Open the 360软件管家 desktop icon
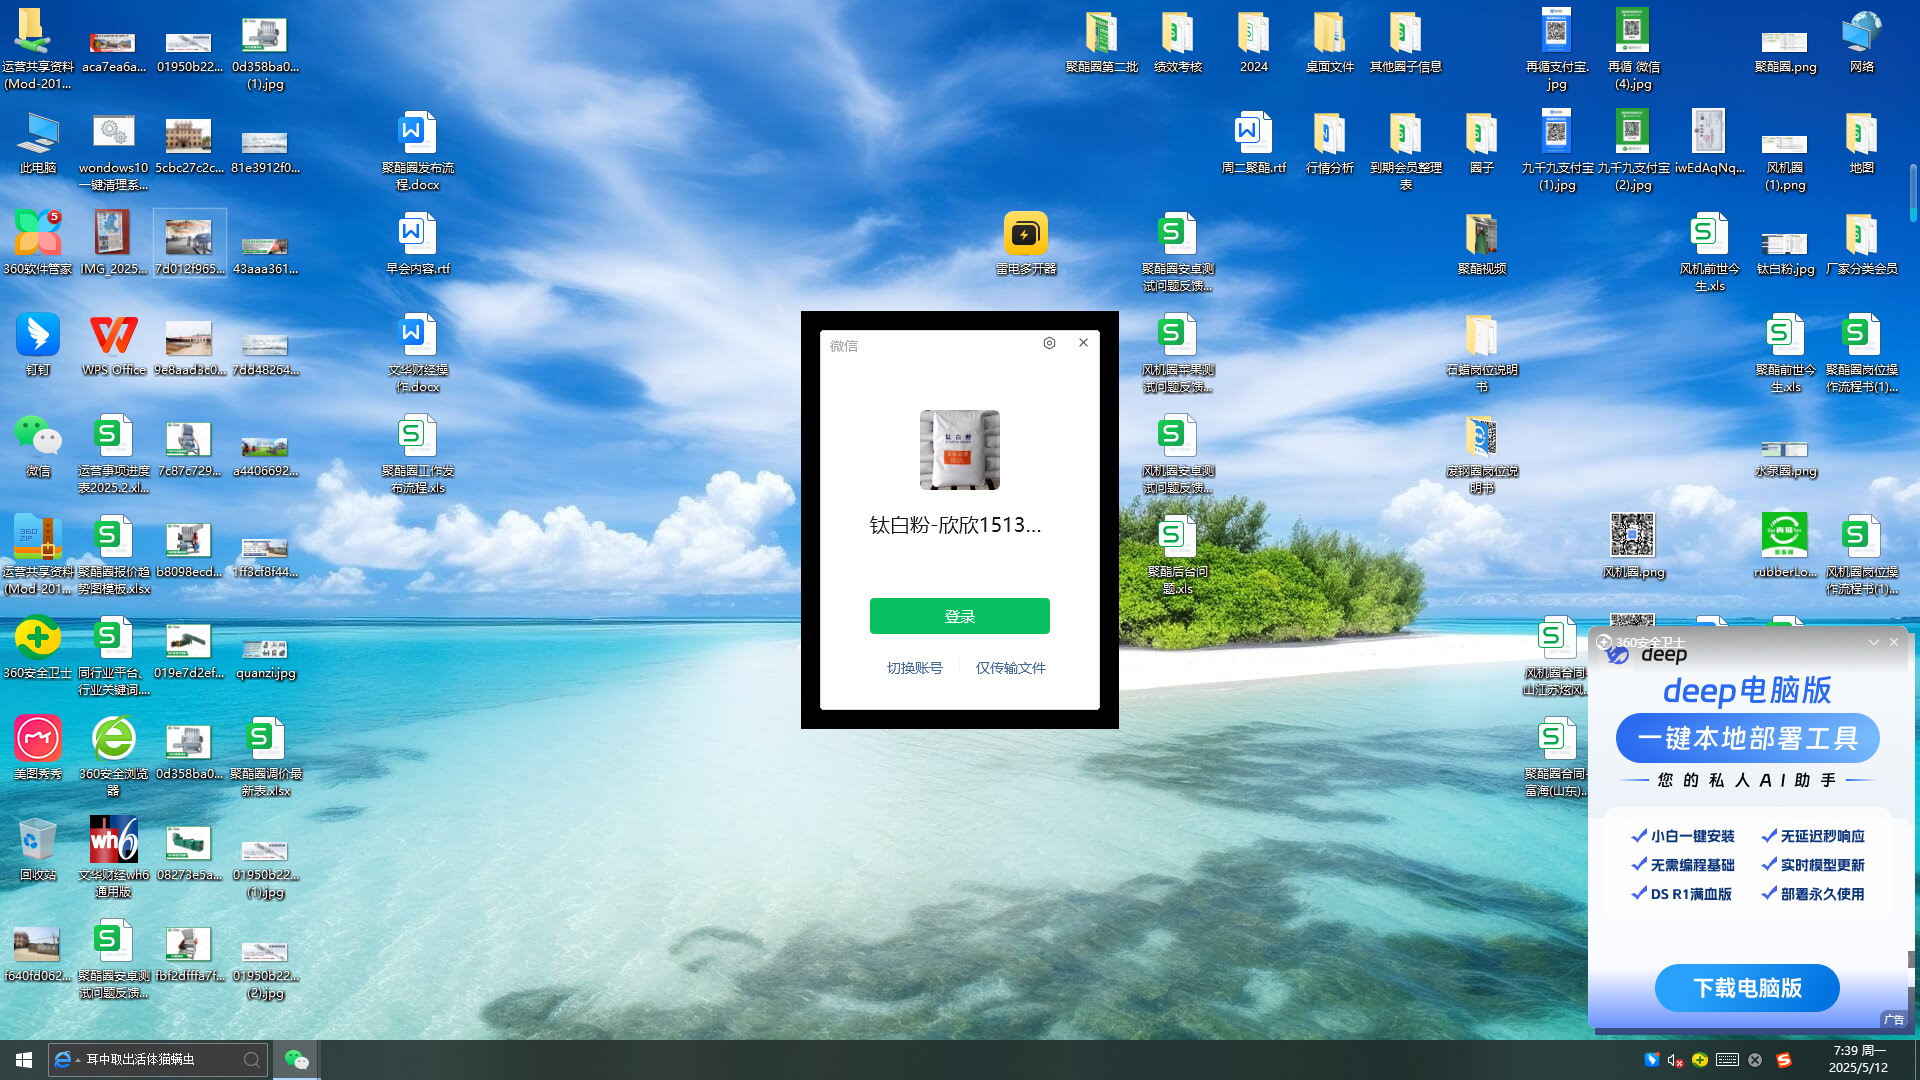 coord(38,235)
